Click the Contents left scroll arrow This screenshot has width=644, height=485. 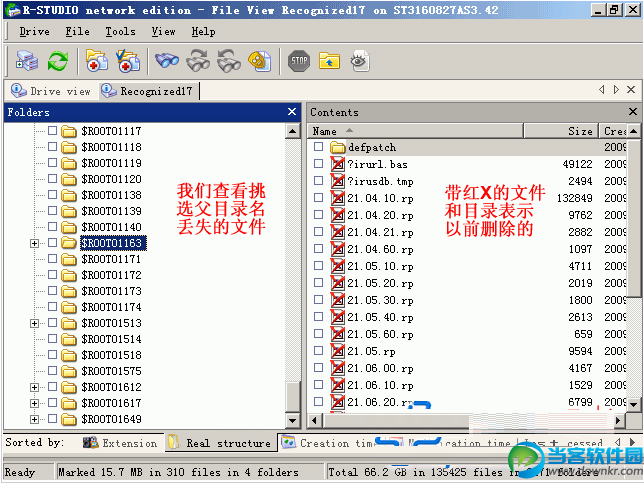(315, 420)
